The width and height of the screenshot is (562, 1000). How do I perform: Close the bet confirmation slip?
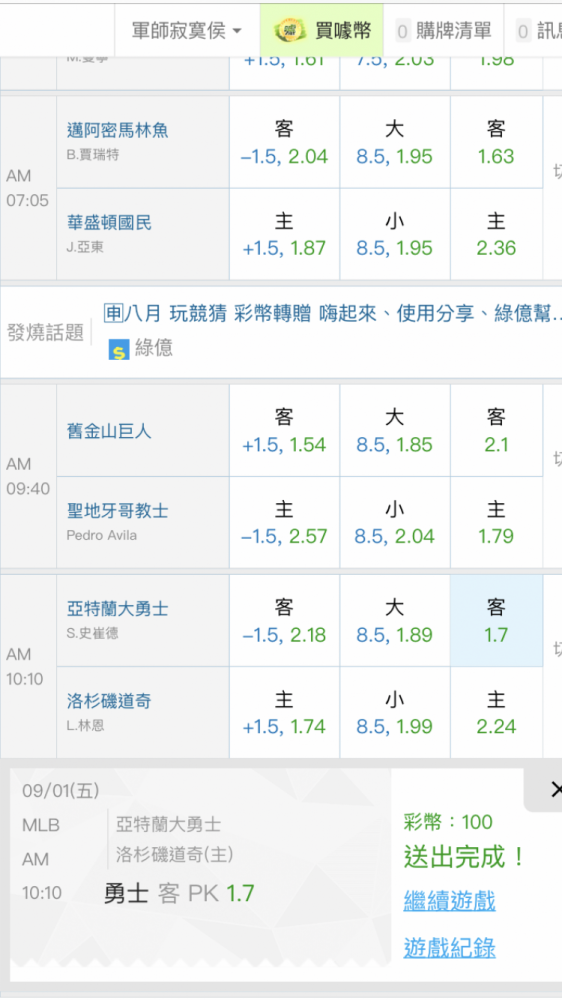point(555,790)
